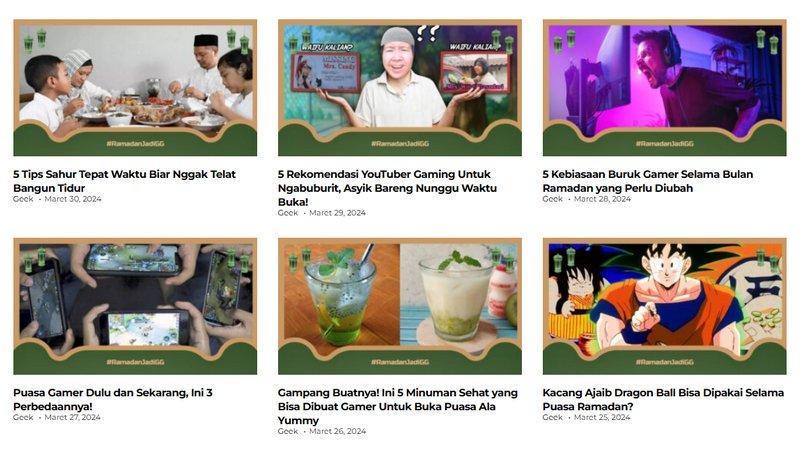Open '5 Rekomendasi YouTuber Gaming' article title
Viewport: 800px width, 450px height.
(x=387, y=188)
